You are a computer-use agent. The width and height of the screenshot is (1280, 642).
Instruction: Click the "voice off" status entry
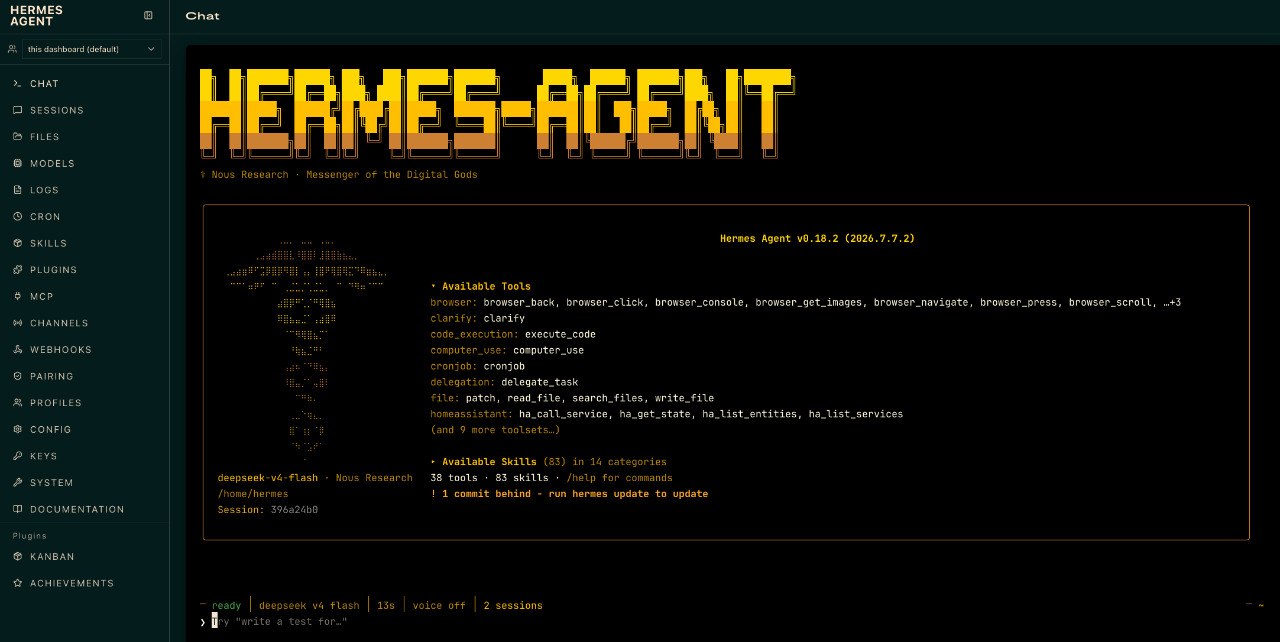click(x=439, y=606)
